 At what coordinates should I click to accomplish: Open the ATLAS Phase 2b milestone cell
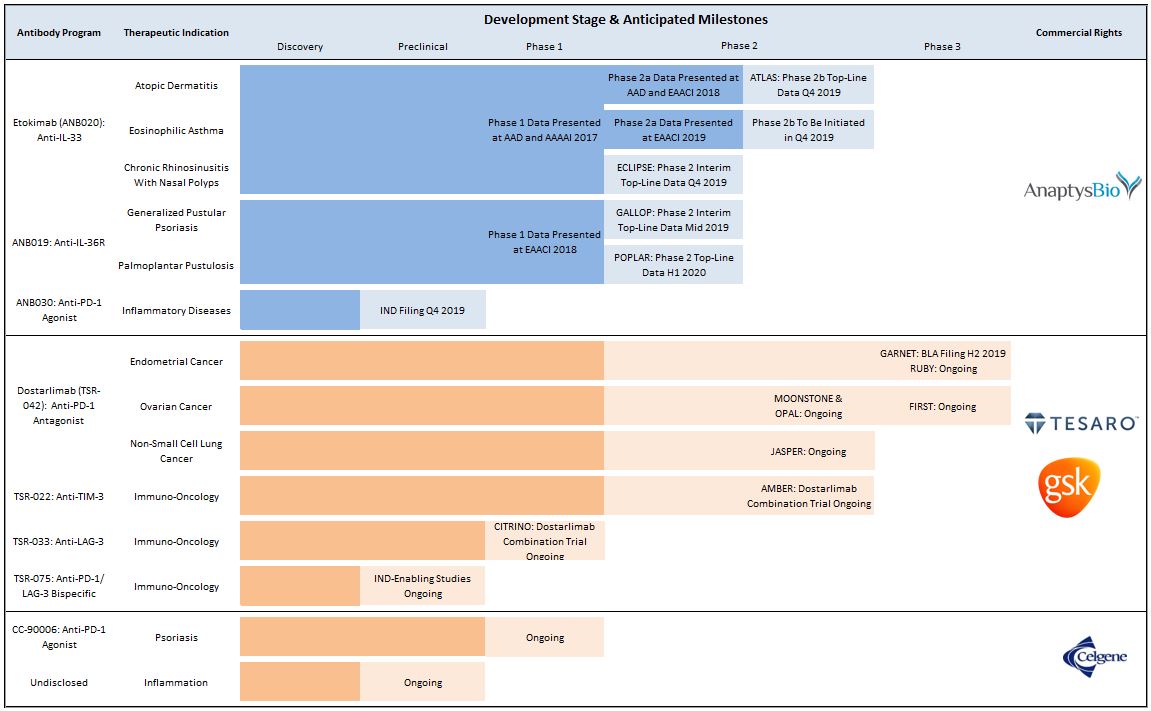807,84
